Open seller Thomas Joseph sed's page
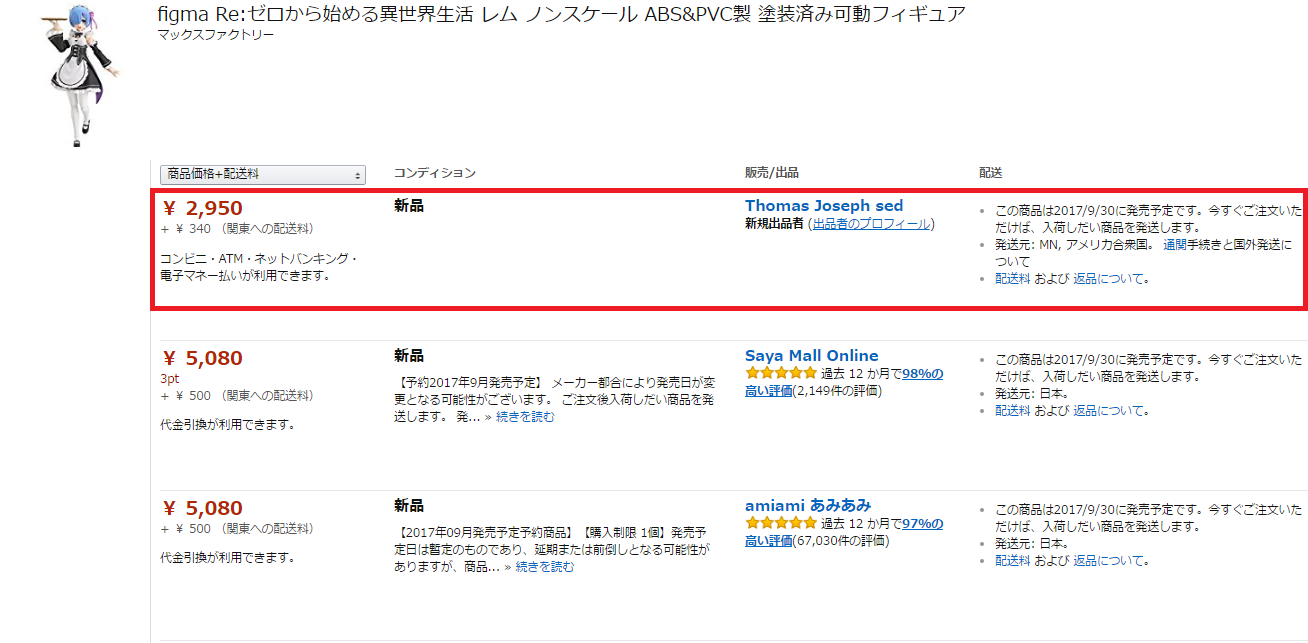 point(823,206)
